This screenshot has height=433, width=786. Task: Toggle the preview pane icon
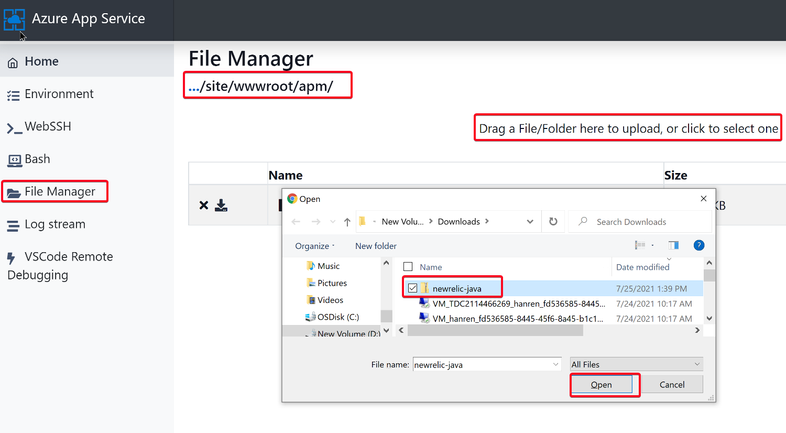point(673,245)
